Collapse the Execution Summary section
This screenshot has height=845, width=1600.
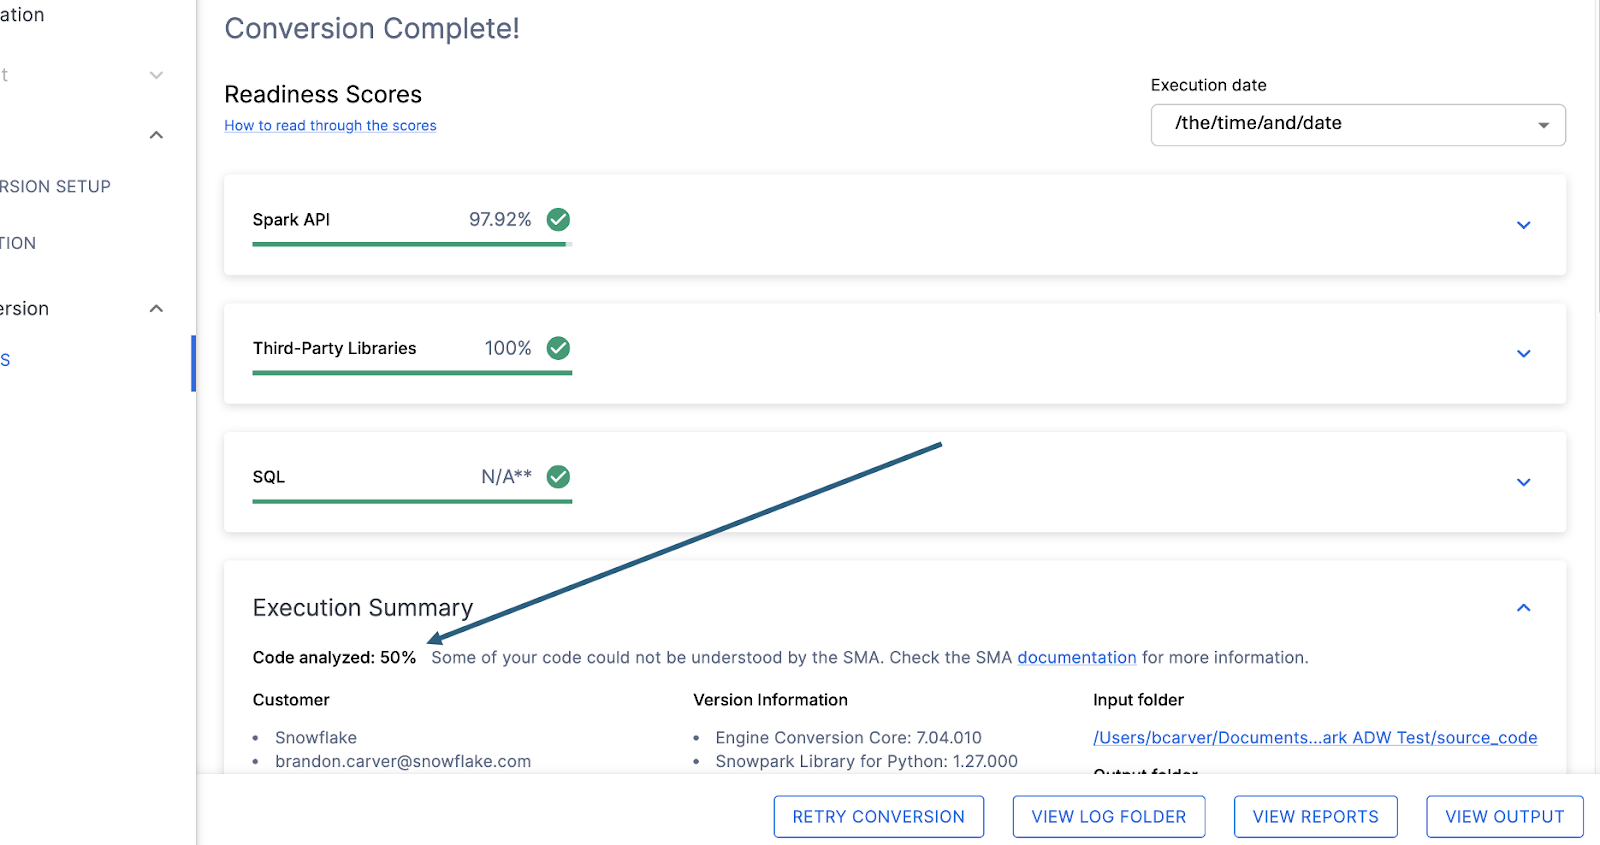tap(1523, 608)
